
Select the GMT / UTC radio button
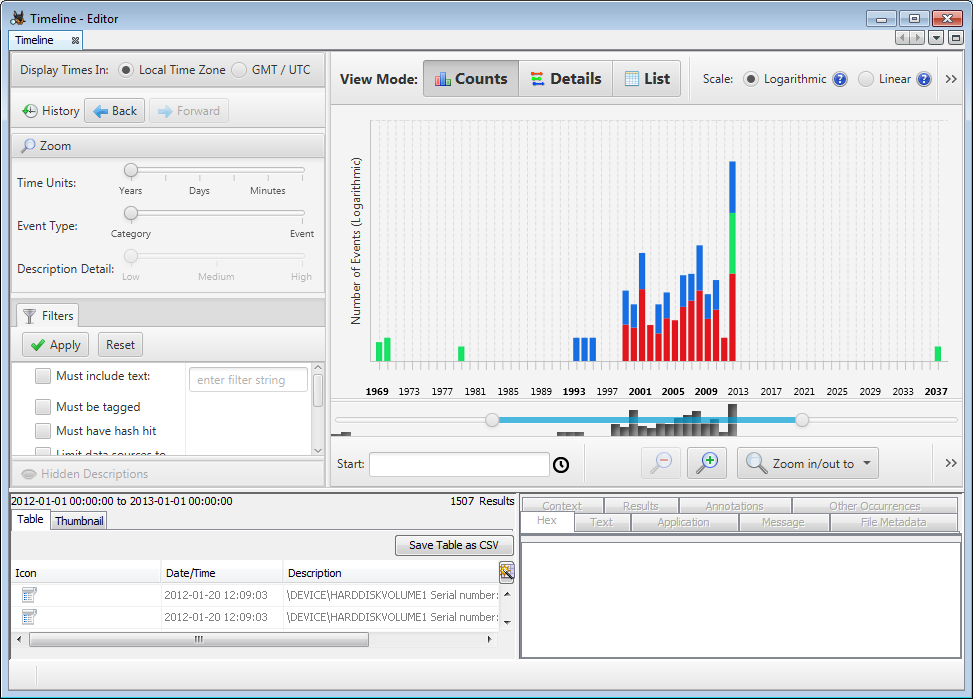coord(239,70)
